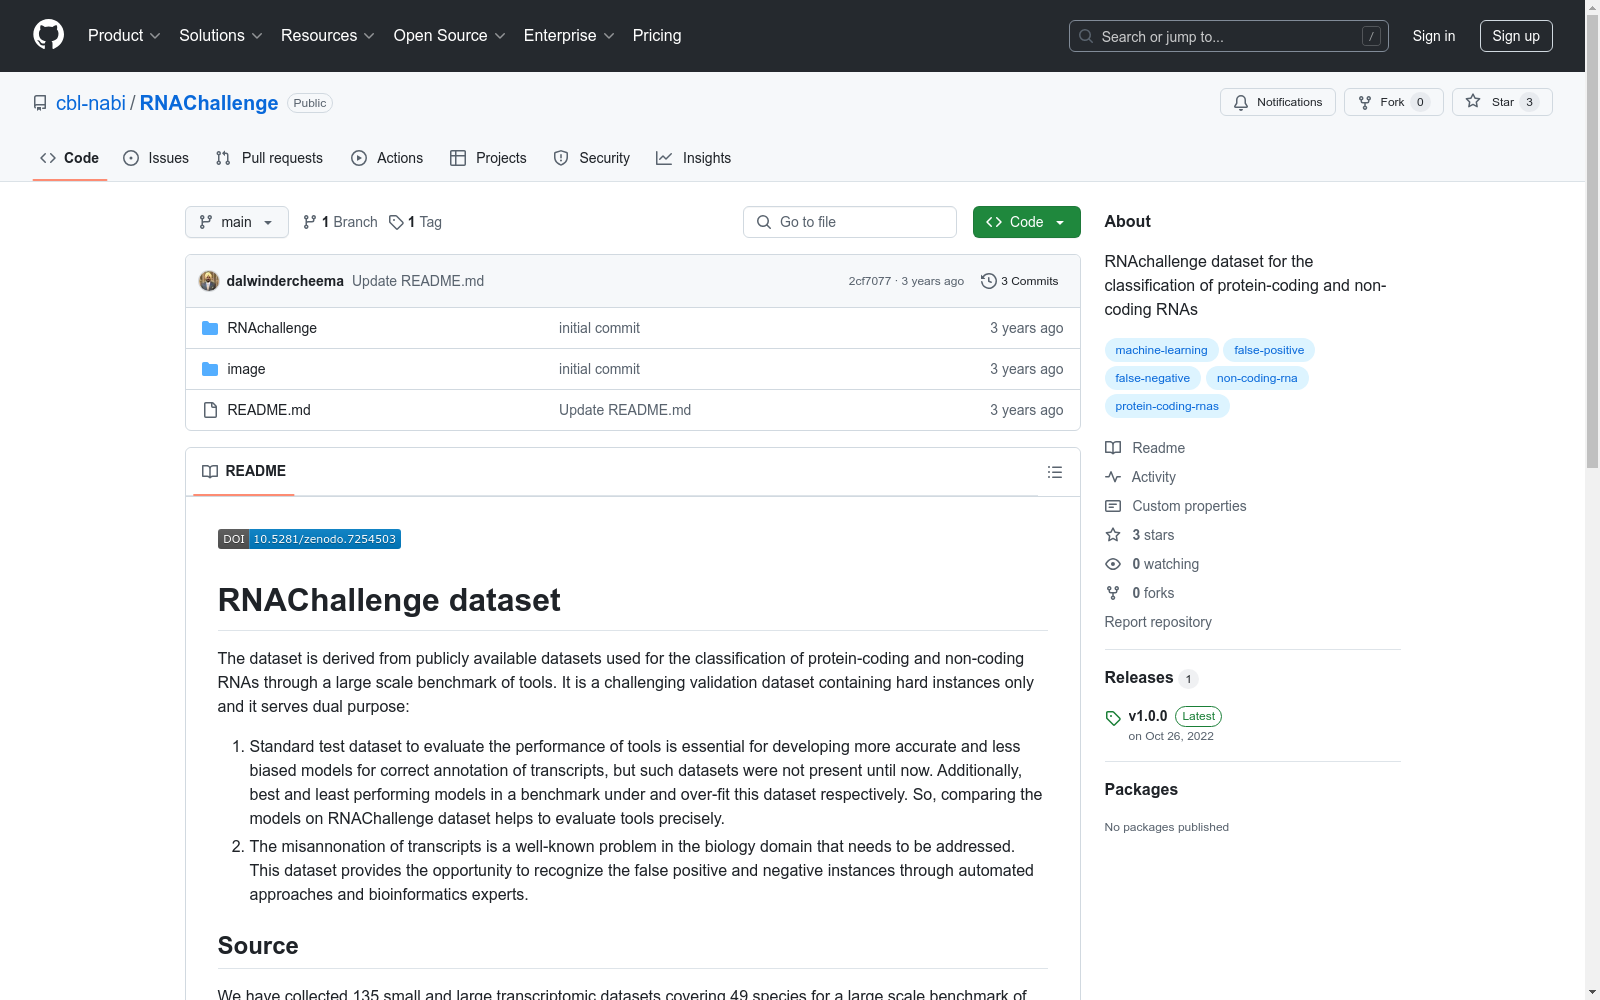Click the v1.0.0 release tag icon

pyautogui.click(x=1113, y=718)
